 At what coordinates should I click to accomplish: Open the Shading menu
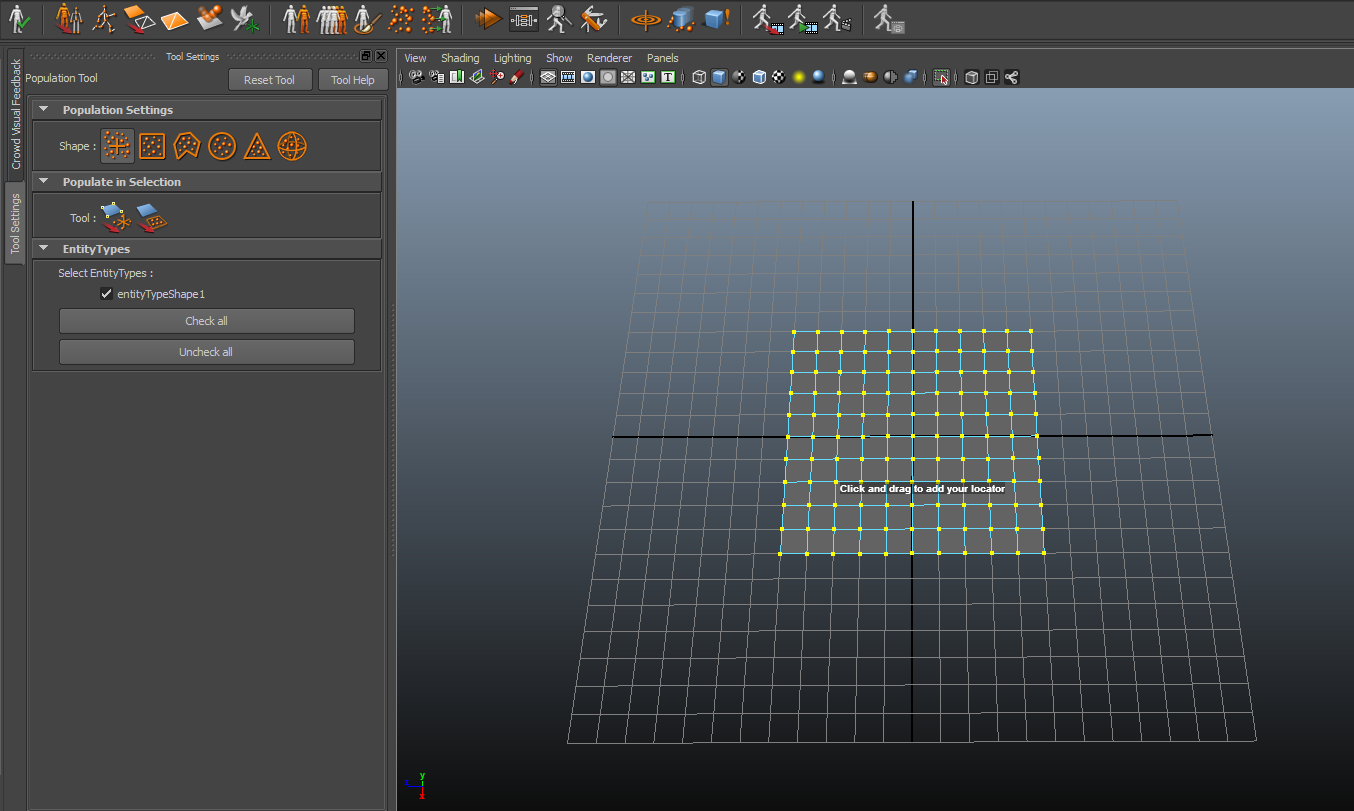click(460, 58)
